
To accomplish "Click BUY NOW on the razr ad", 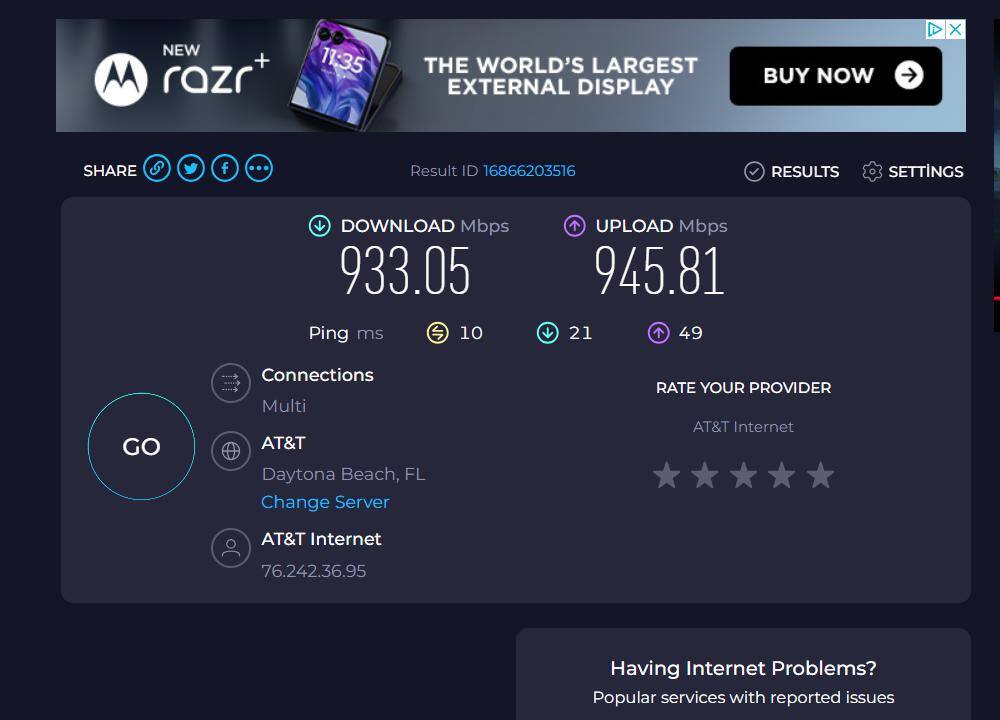I will [835, 76].
